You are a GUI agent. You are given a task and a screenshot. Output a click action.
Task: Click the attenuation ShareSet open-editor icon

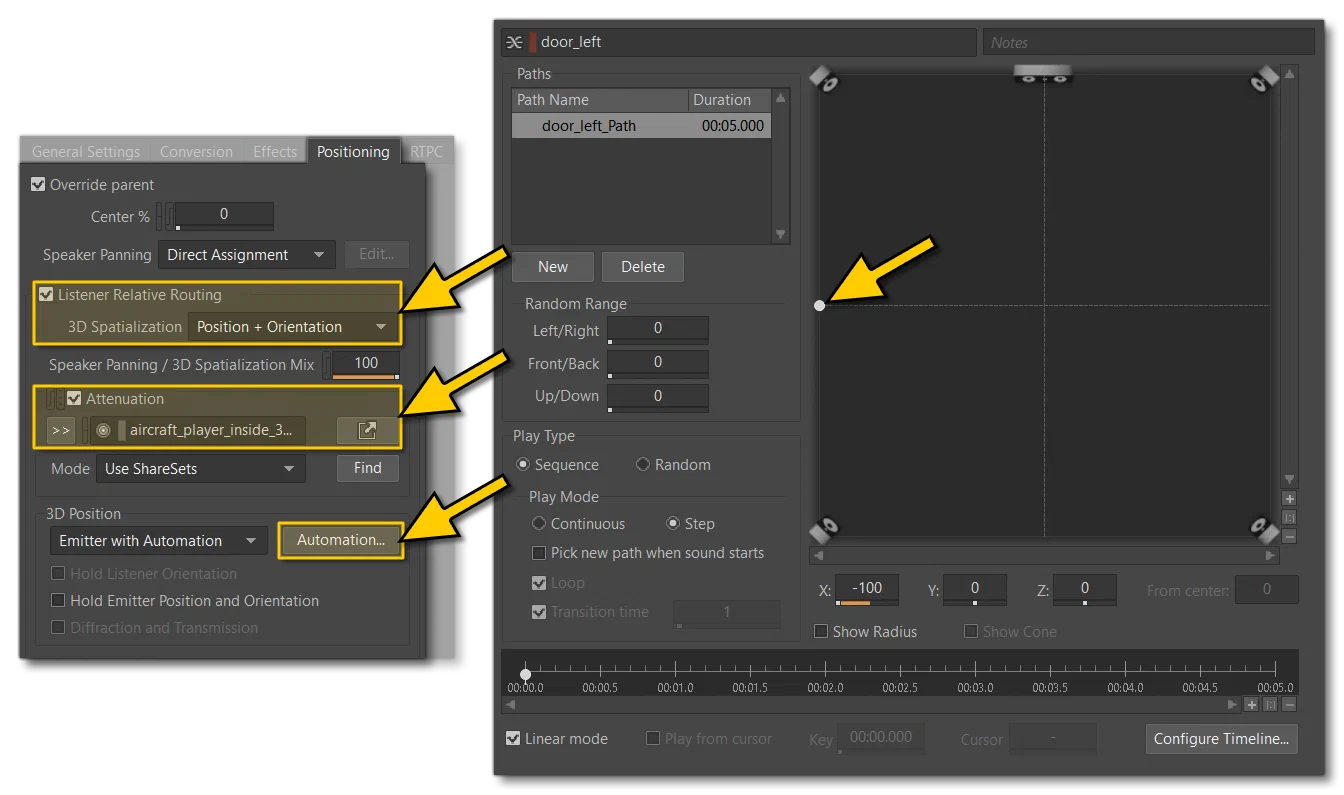367,430
